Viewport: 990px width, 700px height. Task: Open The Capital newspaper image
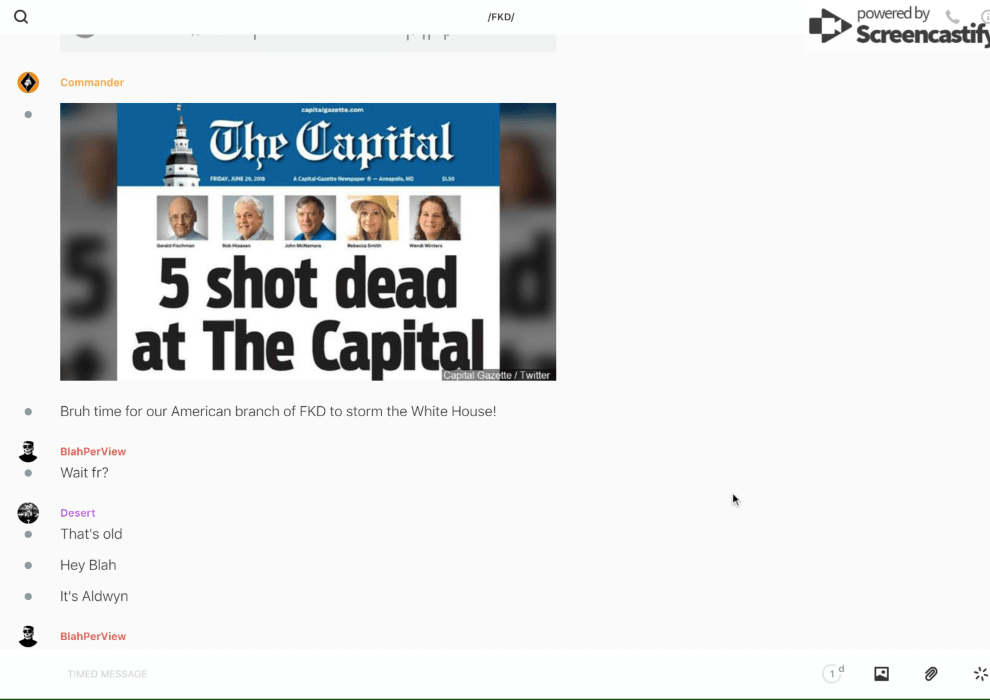coord(308,241)
